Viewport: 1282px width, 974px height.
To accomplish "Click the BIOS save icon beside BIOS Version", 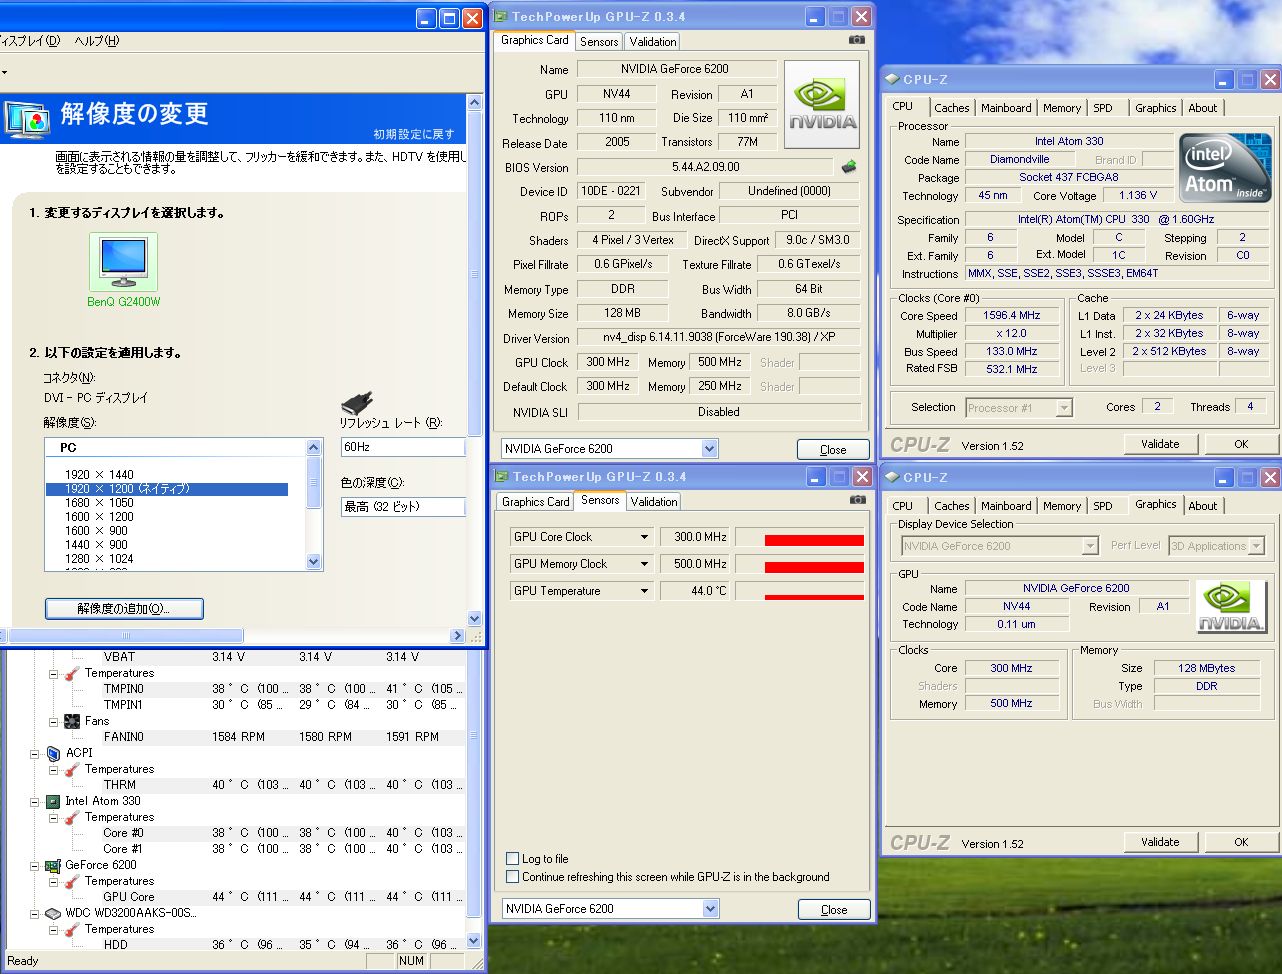I will [x=849, y=167].
